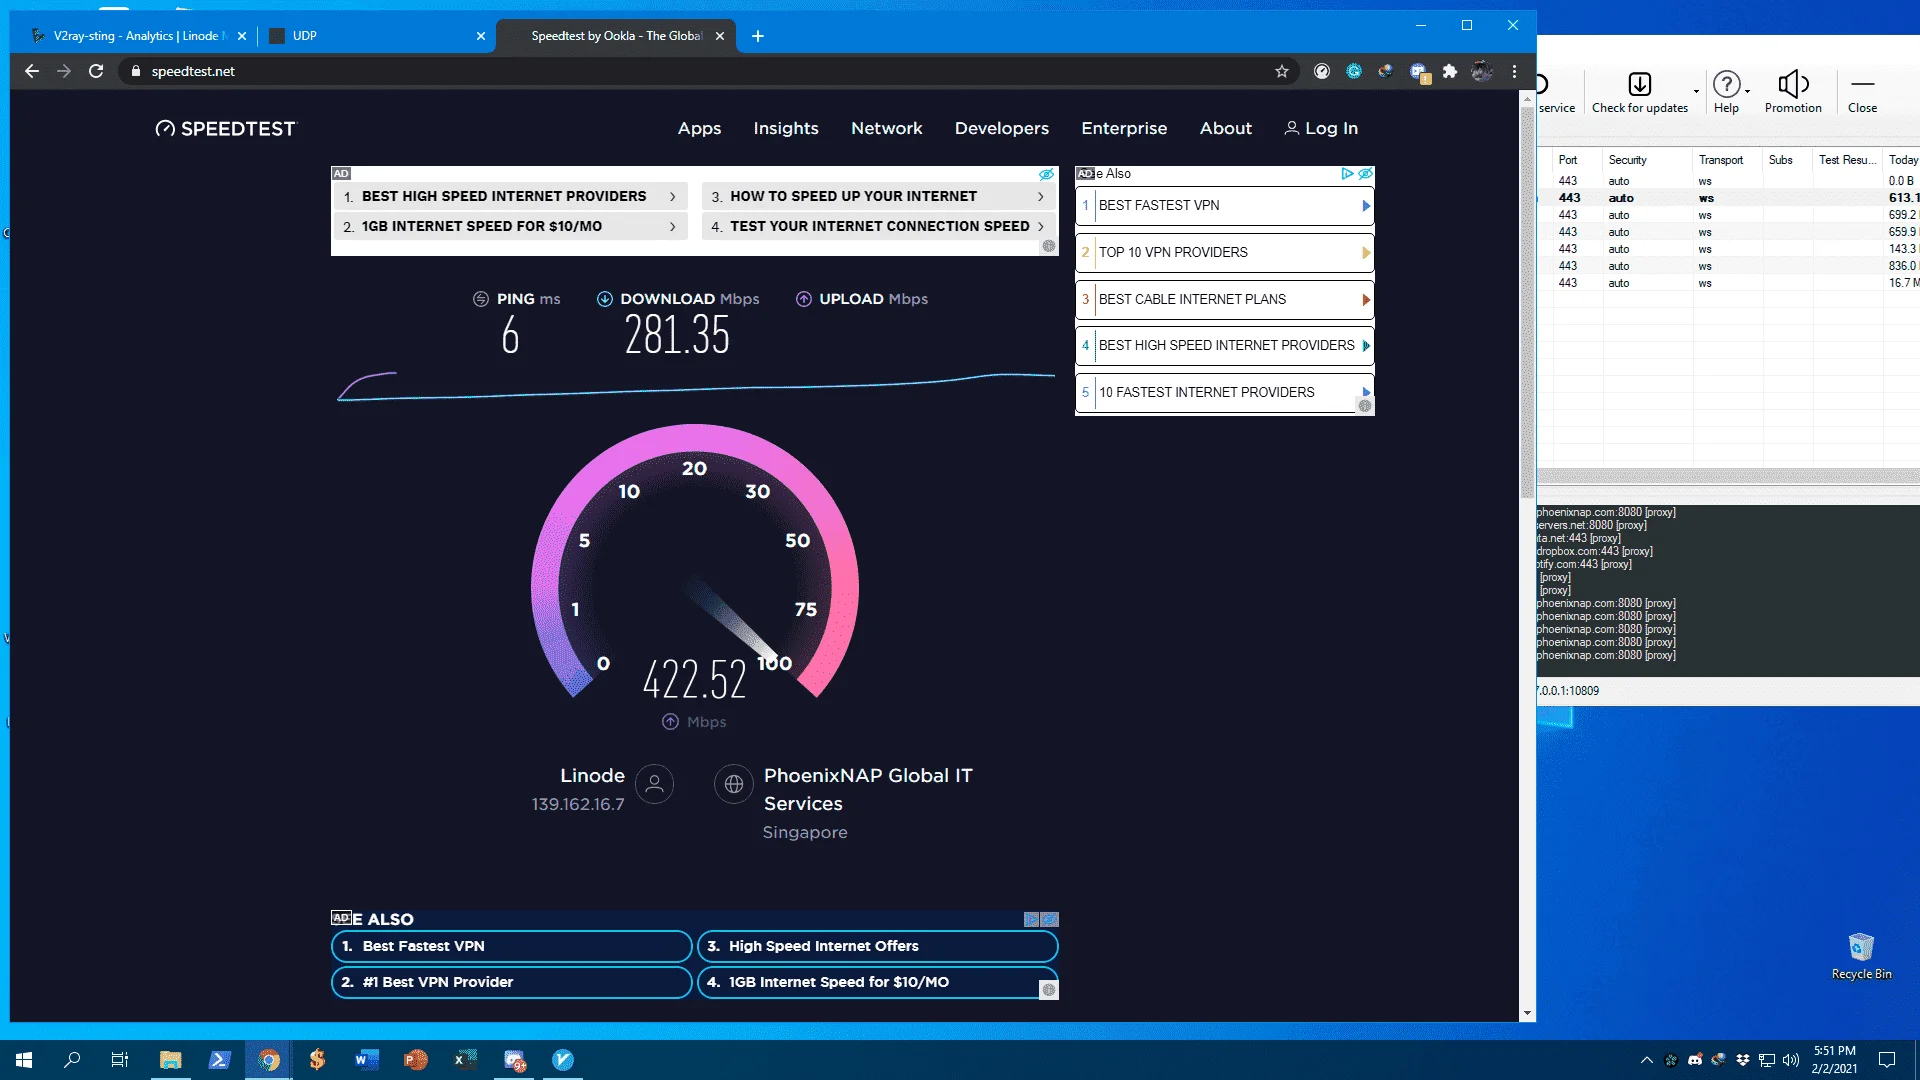Click Promotion speaker icon in V2ray window
The width and height of the screenshot is (1920, 1080).
(x=1793, y=92)
